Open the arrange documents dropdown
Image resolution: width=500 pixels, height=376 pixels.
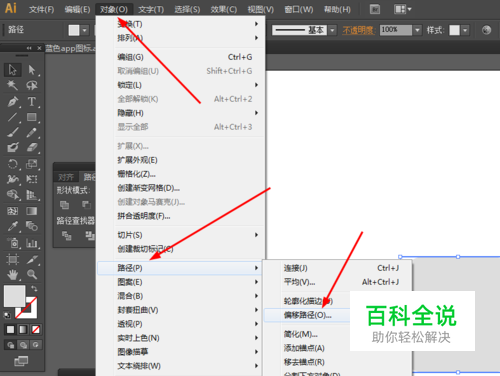click(402, 9)
